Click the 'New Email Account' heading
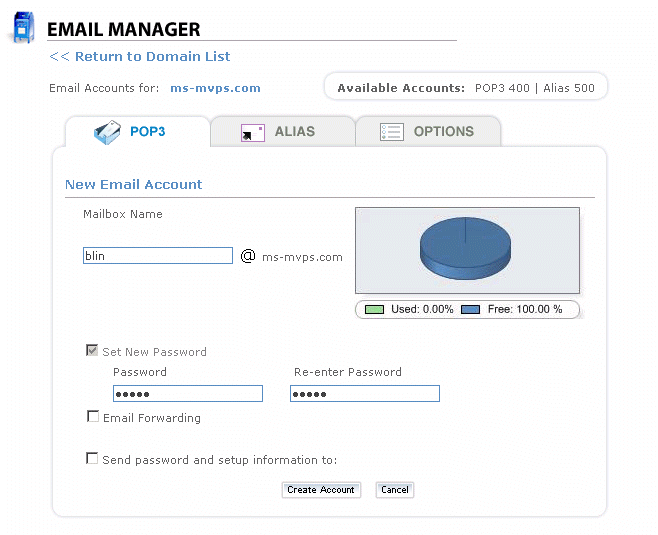 [x=134, y=184]
